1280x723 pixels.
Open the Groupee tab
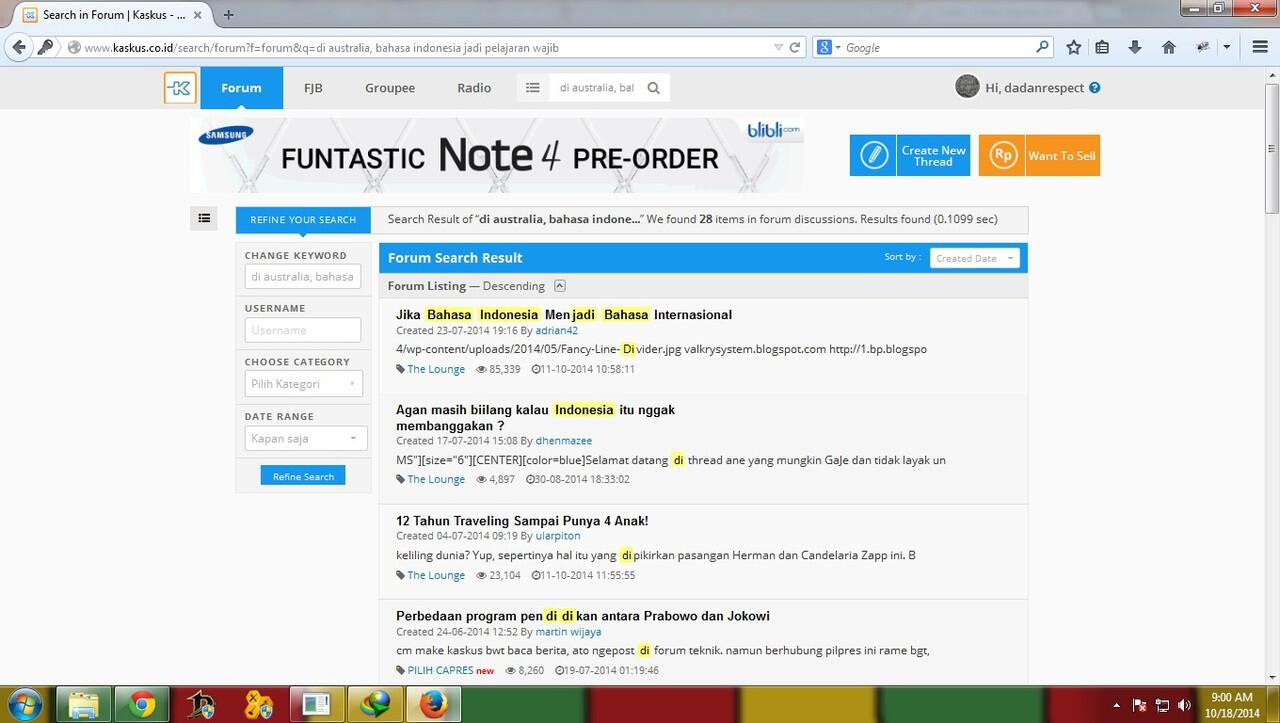[390, 88]
